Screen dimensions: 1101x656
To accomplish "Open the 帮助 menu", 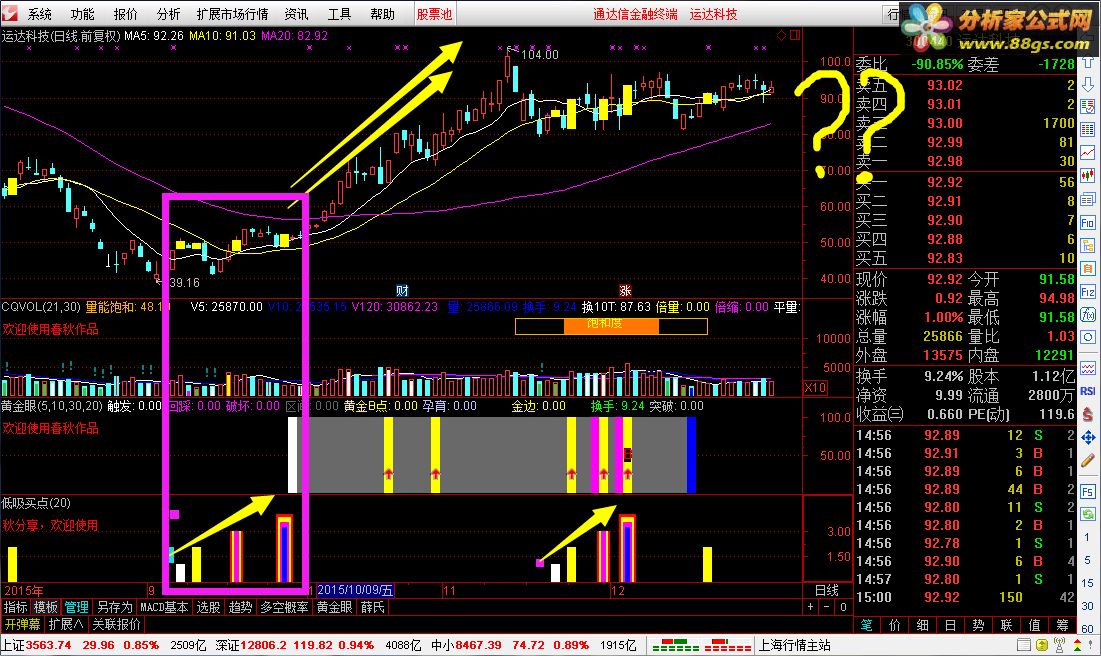I will pyautogui.click(x=383, y=14).
